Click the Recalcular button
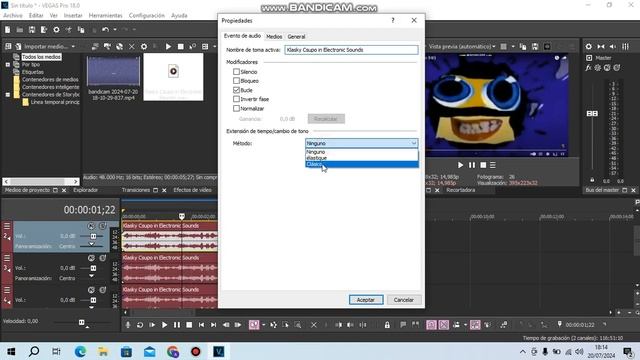Screen dimensions: 640x360 [326, 119]
